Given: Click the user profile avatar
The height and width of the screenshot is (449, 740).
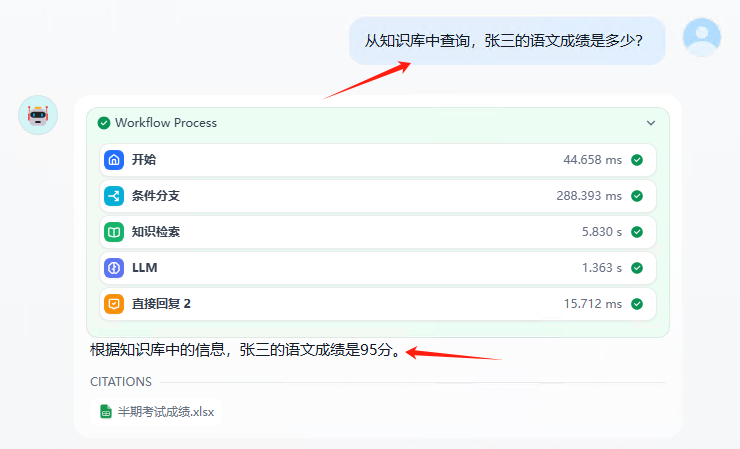Looking at the screenshot, I should 701,37.
